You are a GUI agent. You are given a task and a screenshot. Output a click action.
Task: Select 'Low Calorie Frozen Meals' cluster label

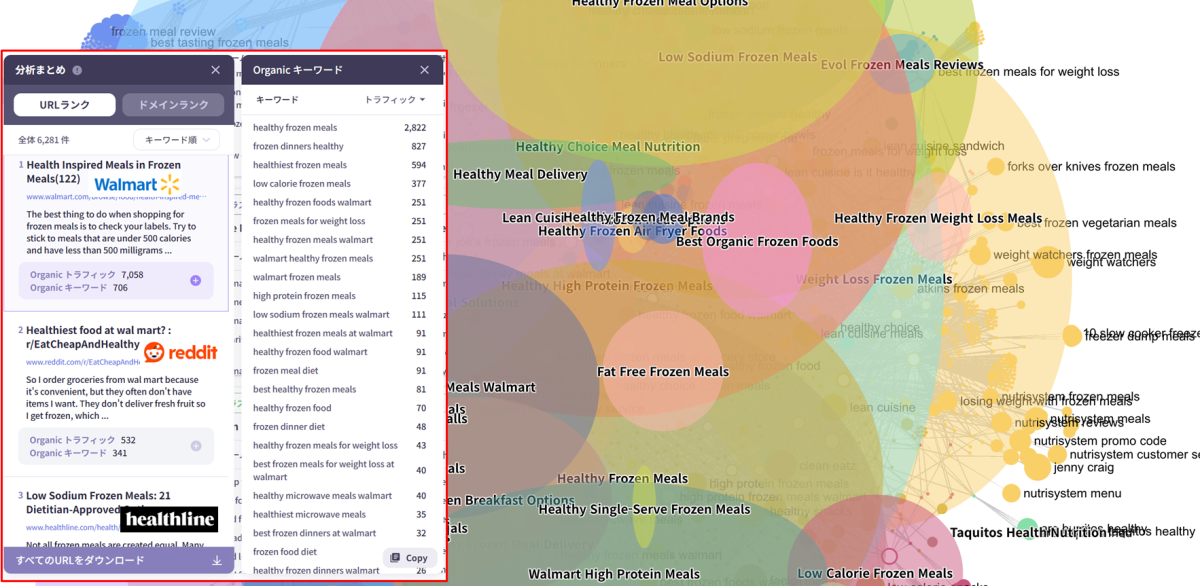[875, 574]
